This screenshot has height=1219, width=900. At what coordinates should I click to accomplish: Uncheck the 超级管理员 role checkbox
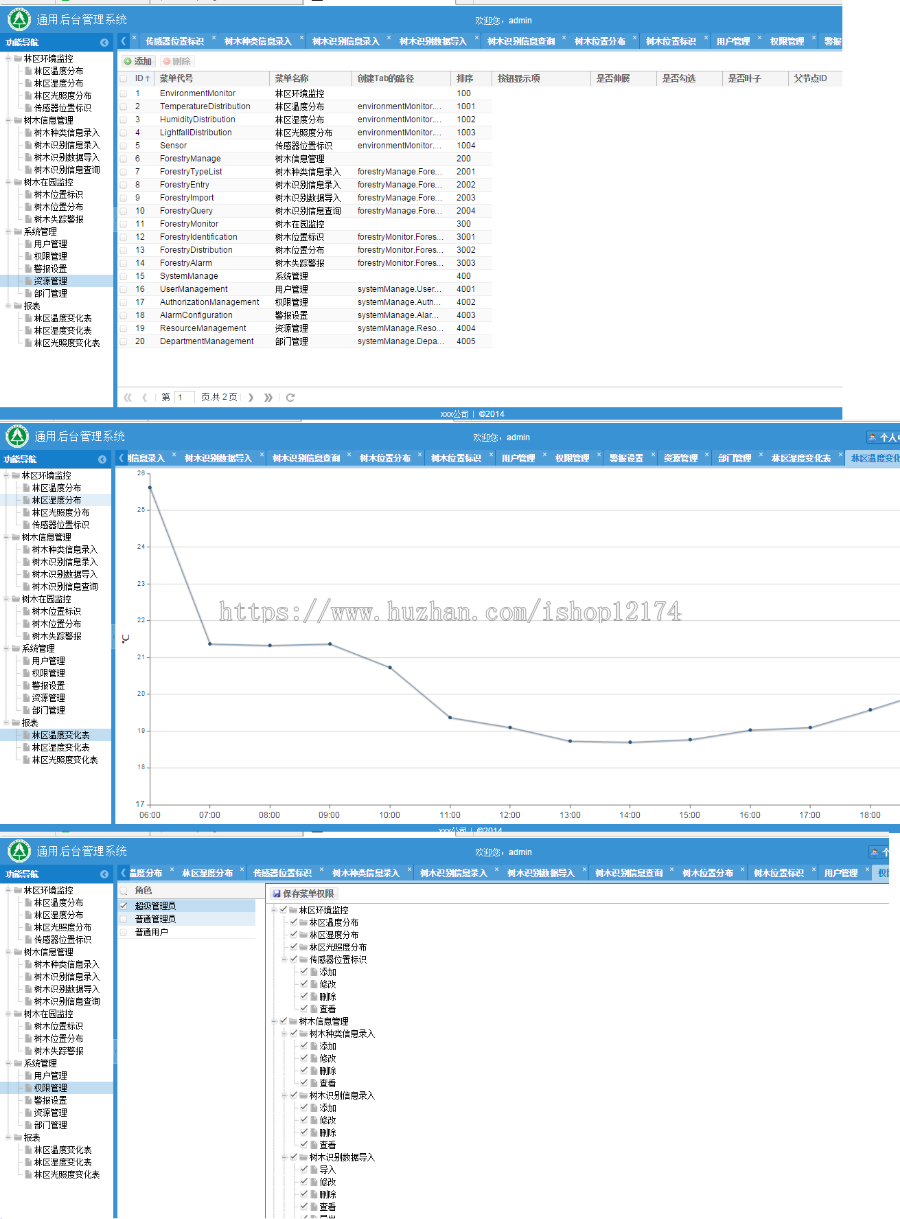[x=124, y=906]
